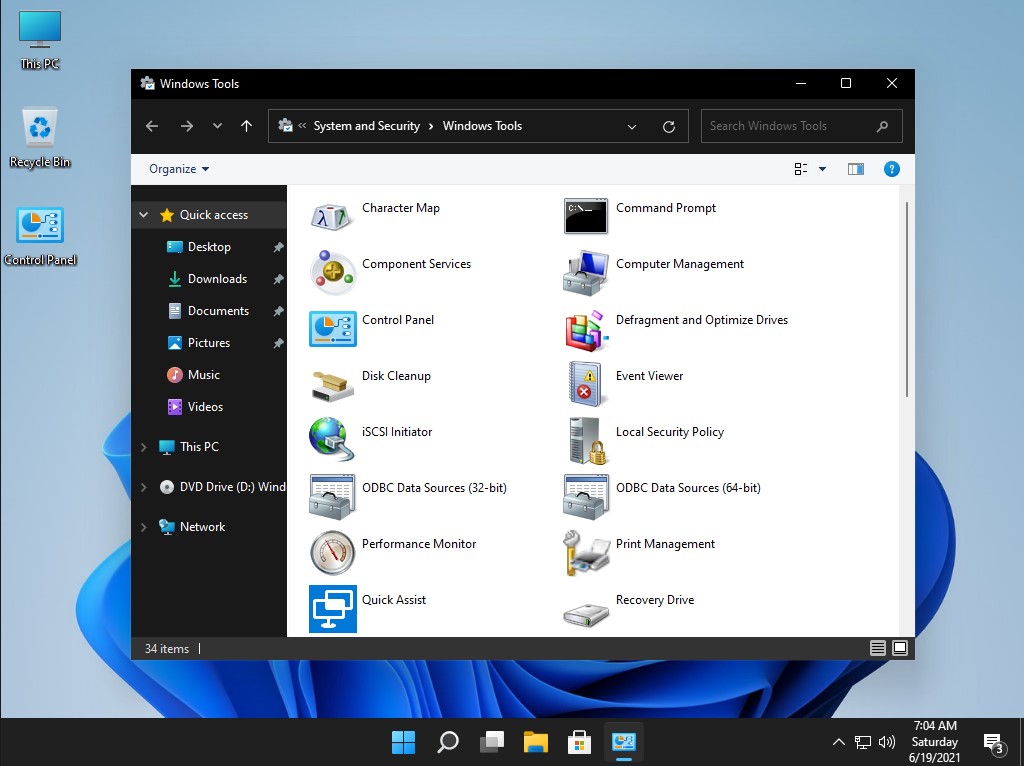Start Quick Assist
The height and width of the screenshot is (766, 1024).
(x=394, y=600)
